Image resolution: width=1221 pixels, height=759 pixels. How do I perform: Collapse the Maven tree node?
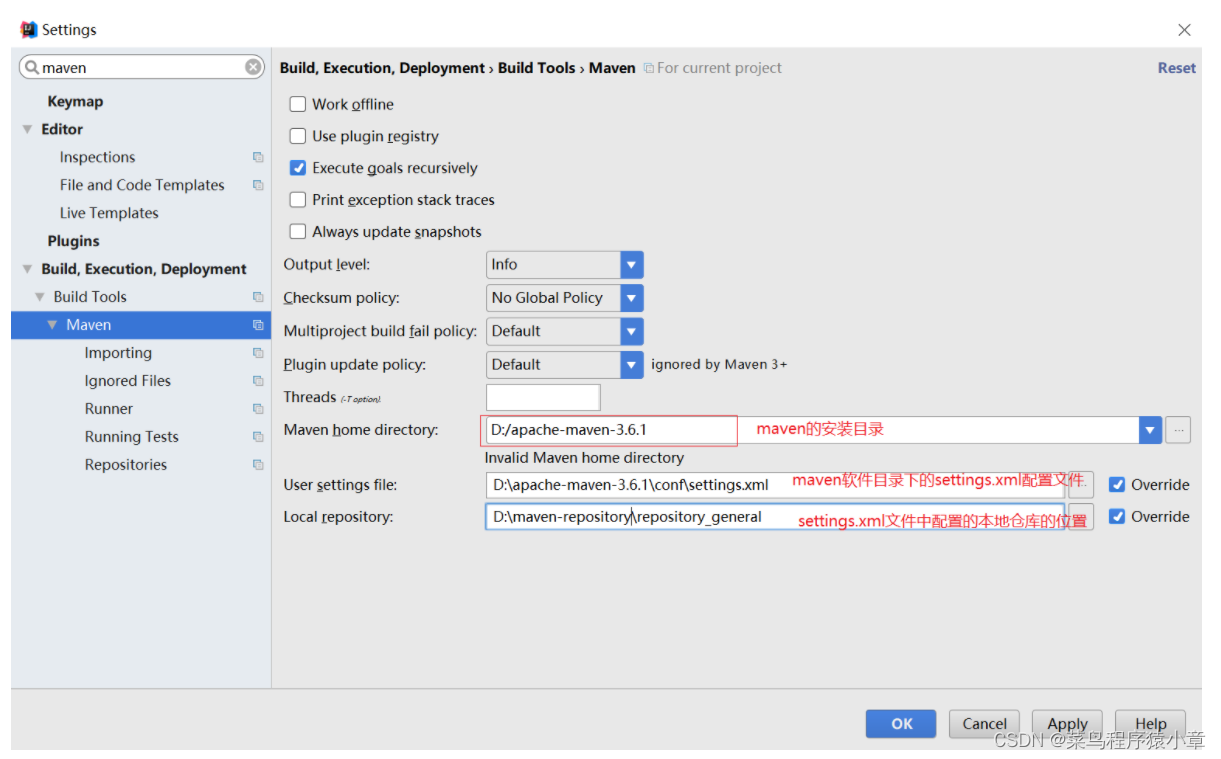tap(53, 325)
